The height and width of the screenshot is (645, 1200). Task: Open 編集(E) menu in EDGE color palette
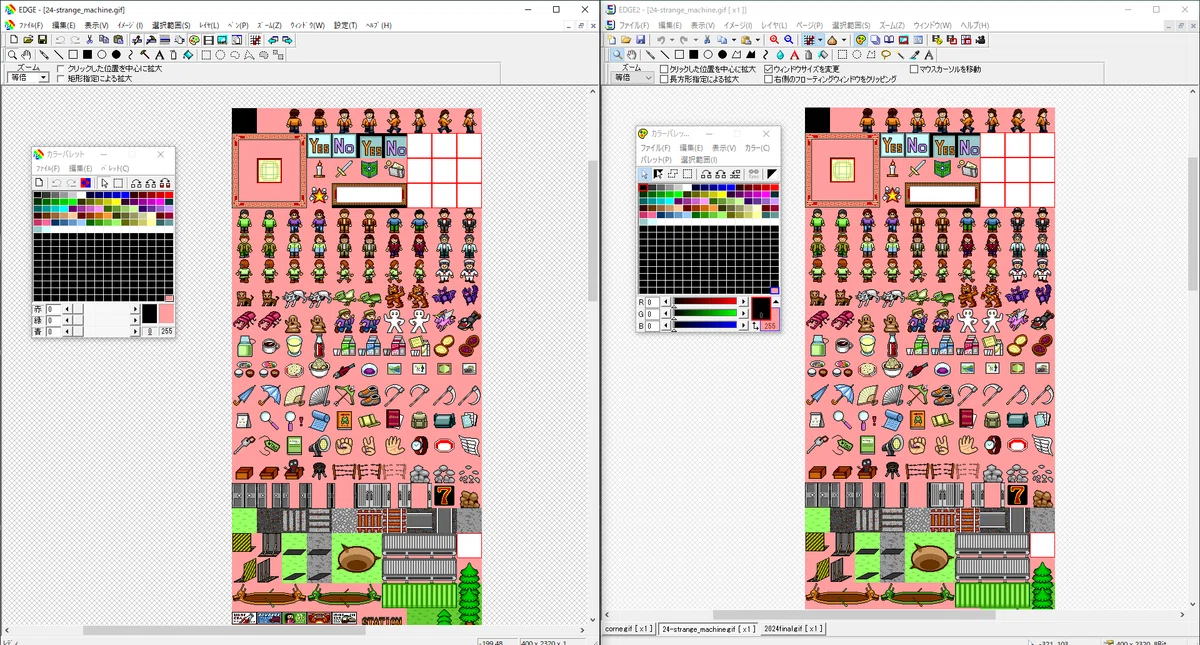[80, 168]
